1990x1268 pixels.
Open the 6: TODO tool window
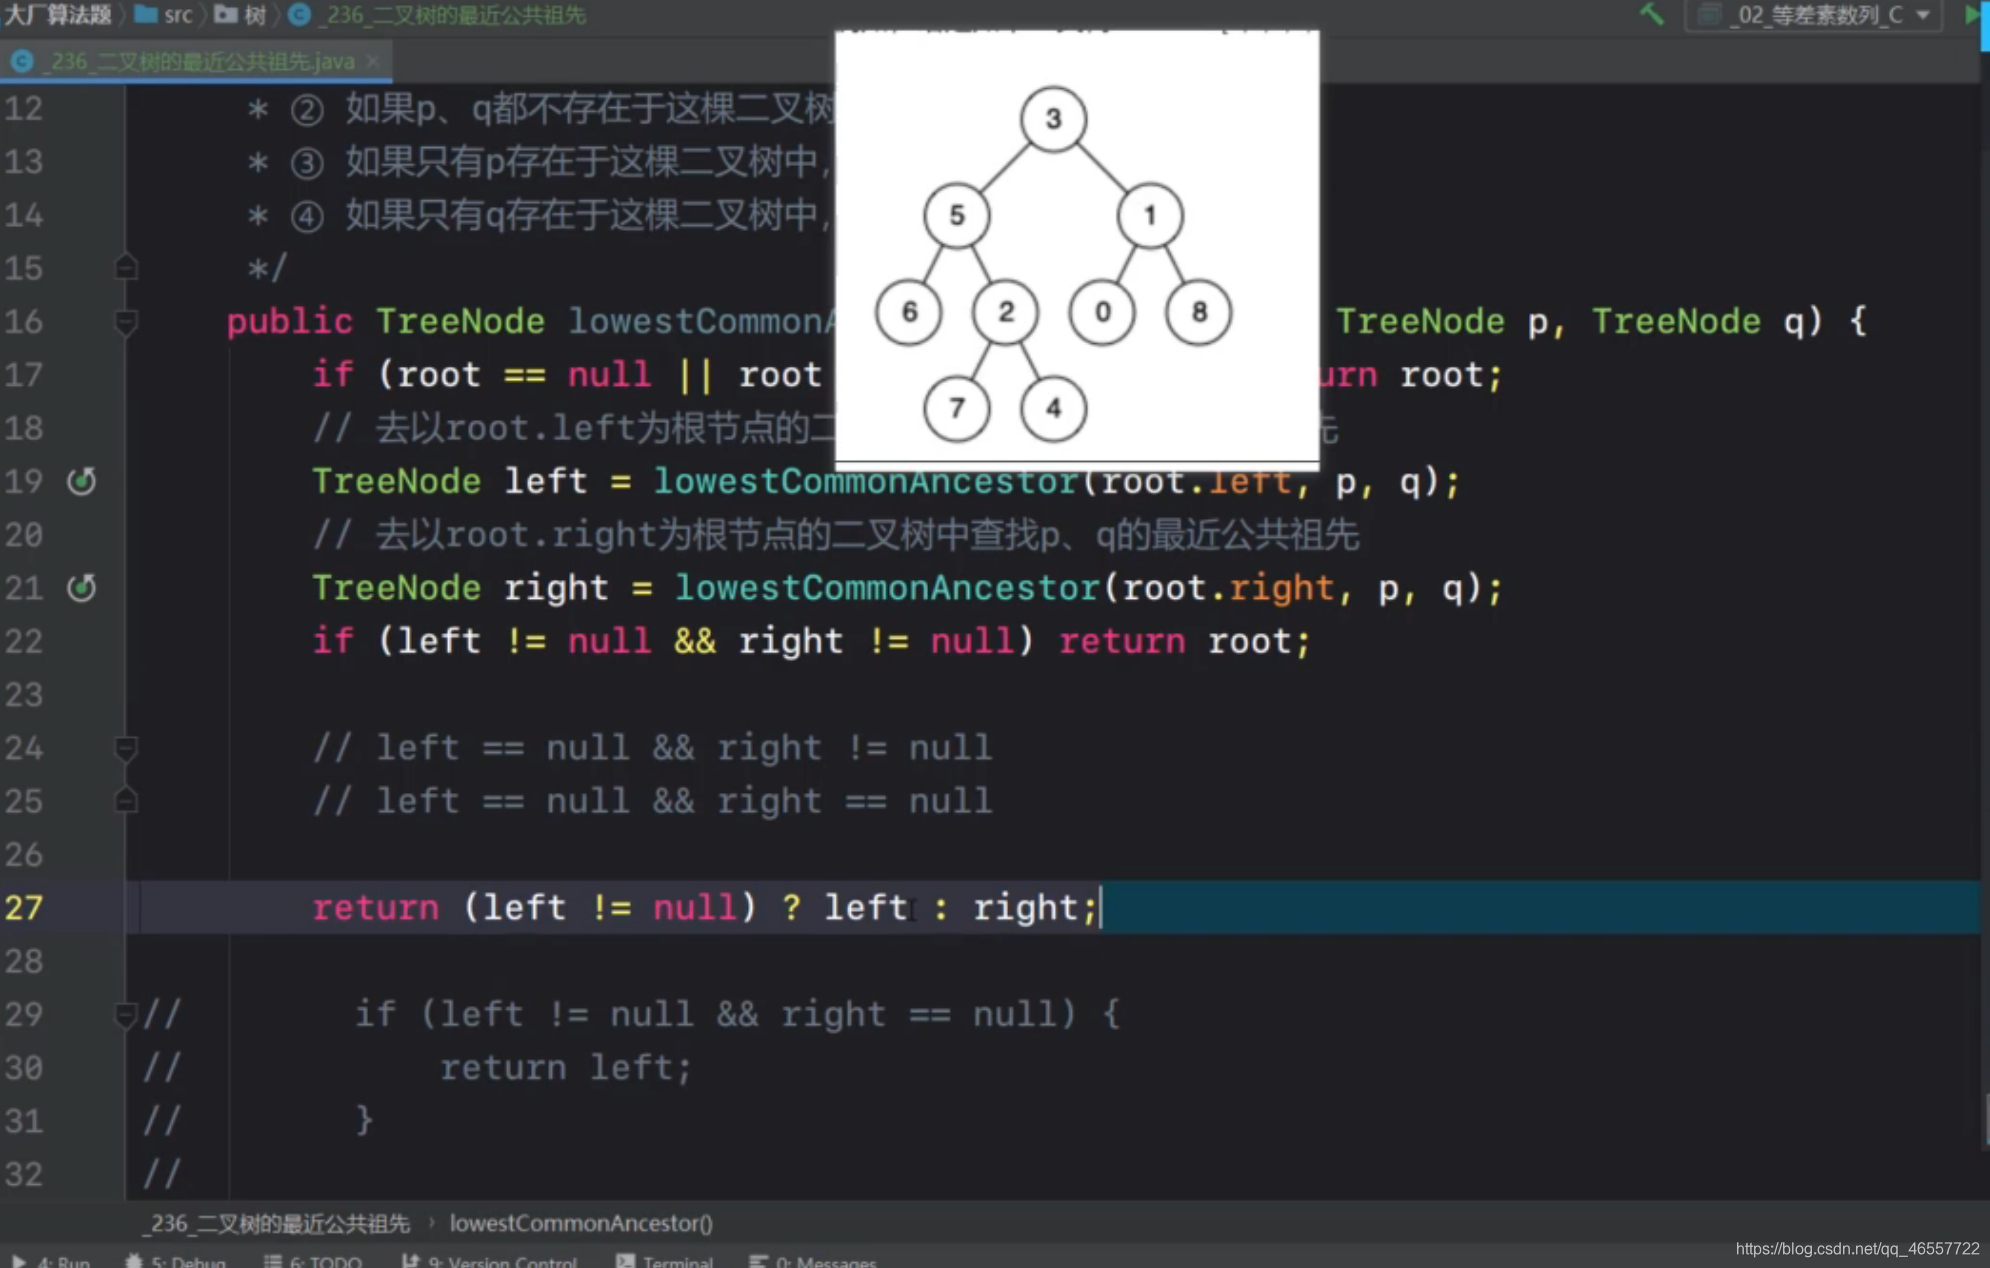point(313,1260)
